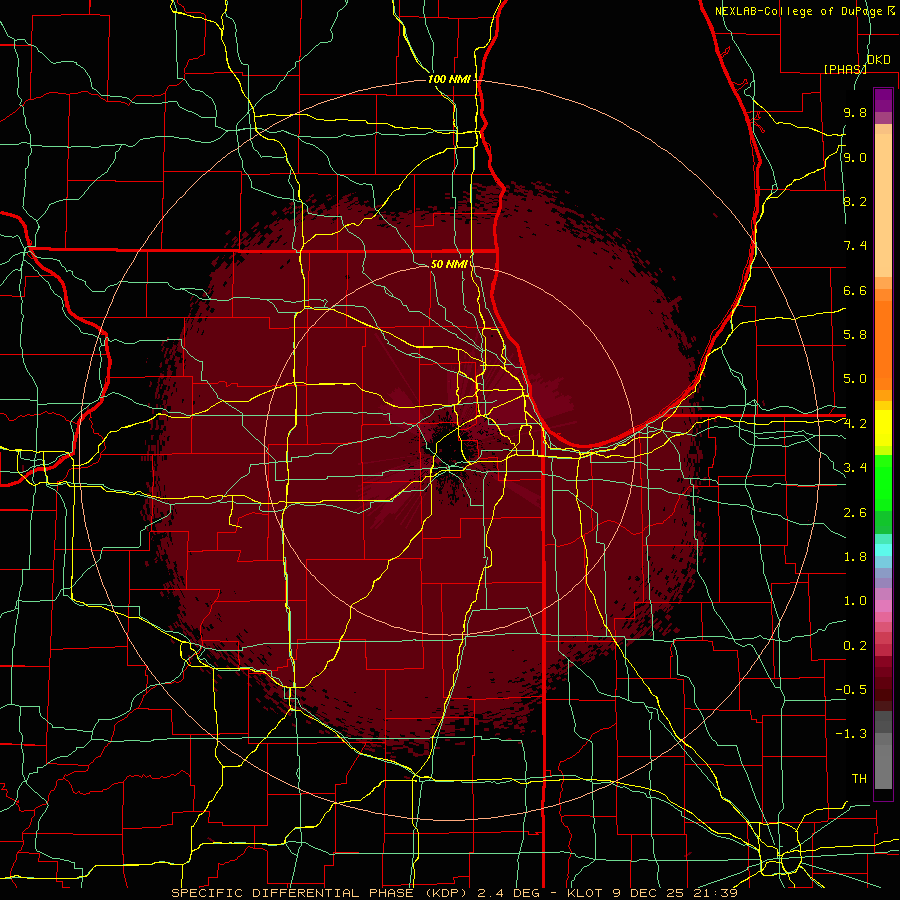Click the 5.0 value on the scale
The height and width of the screenshot is (900, 900).
coord(855,379)
